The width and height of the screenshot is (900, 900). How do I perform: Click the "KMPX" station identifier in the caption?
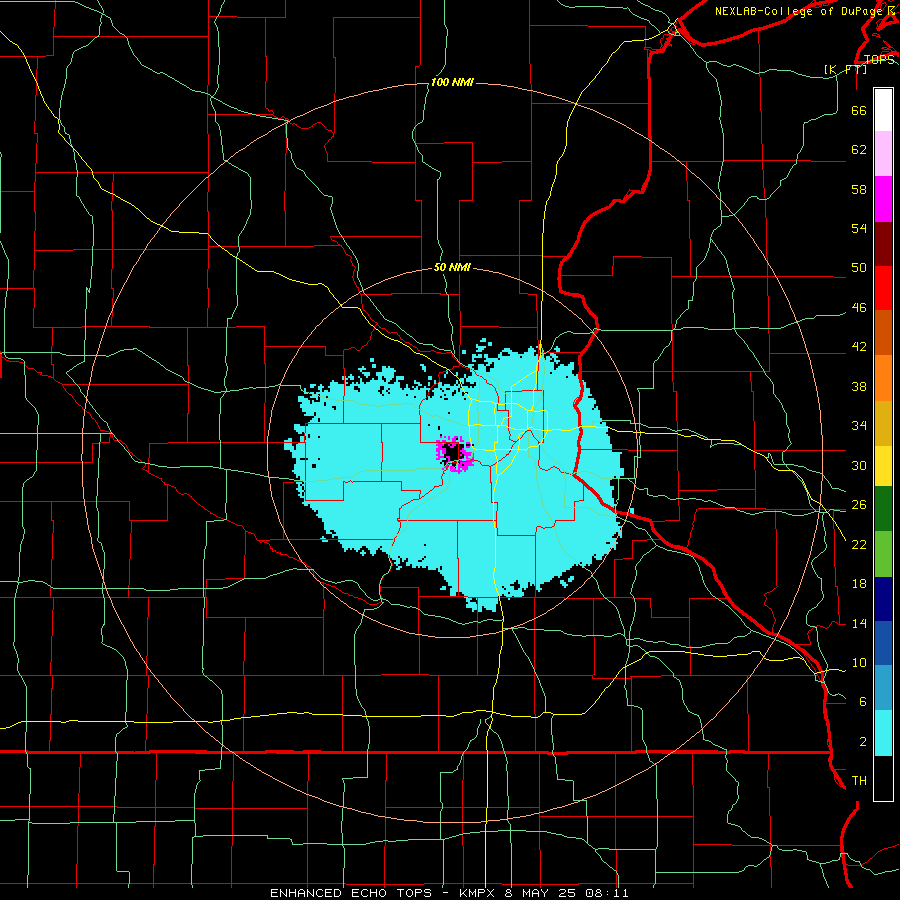[479, 893]
